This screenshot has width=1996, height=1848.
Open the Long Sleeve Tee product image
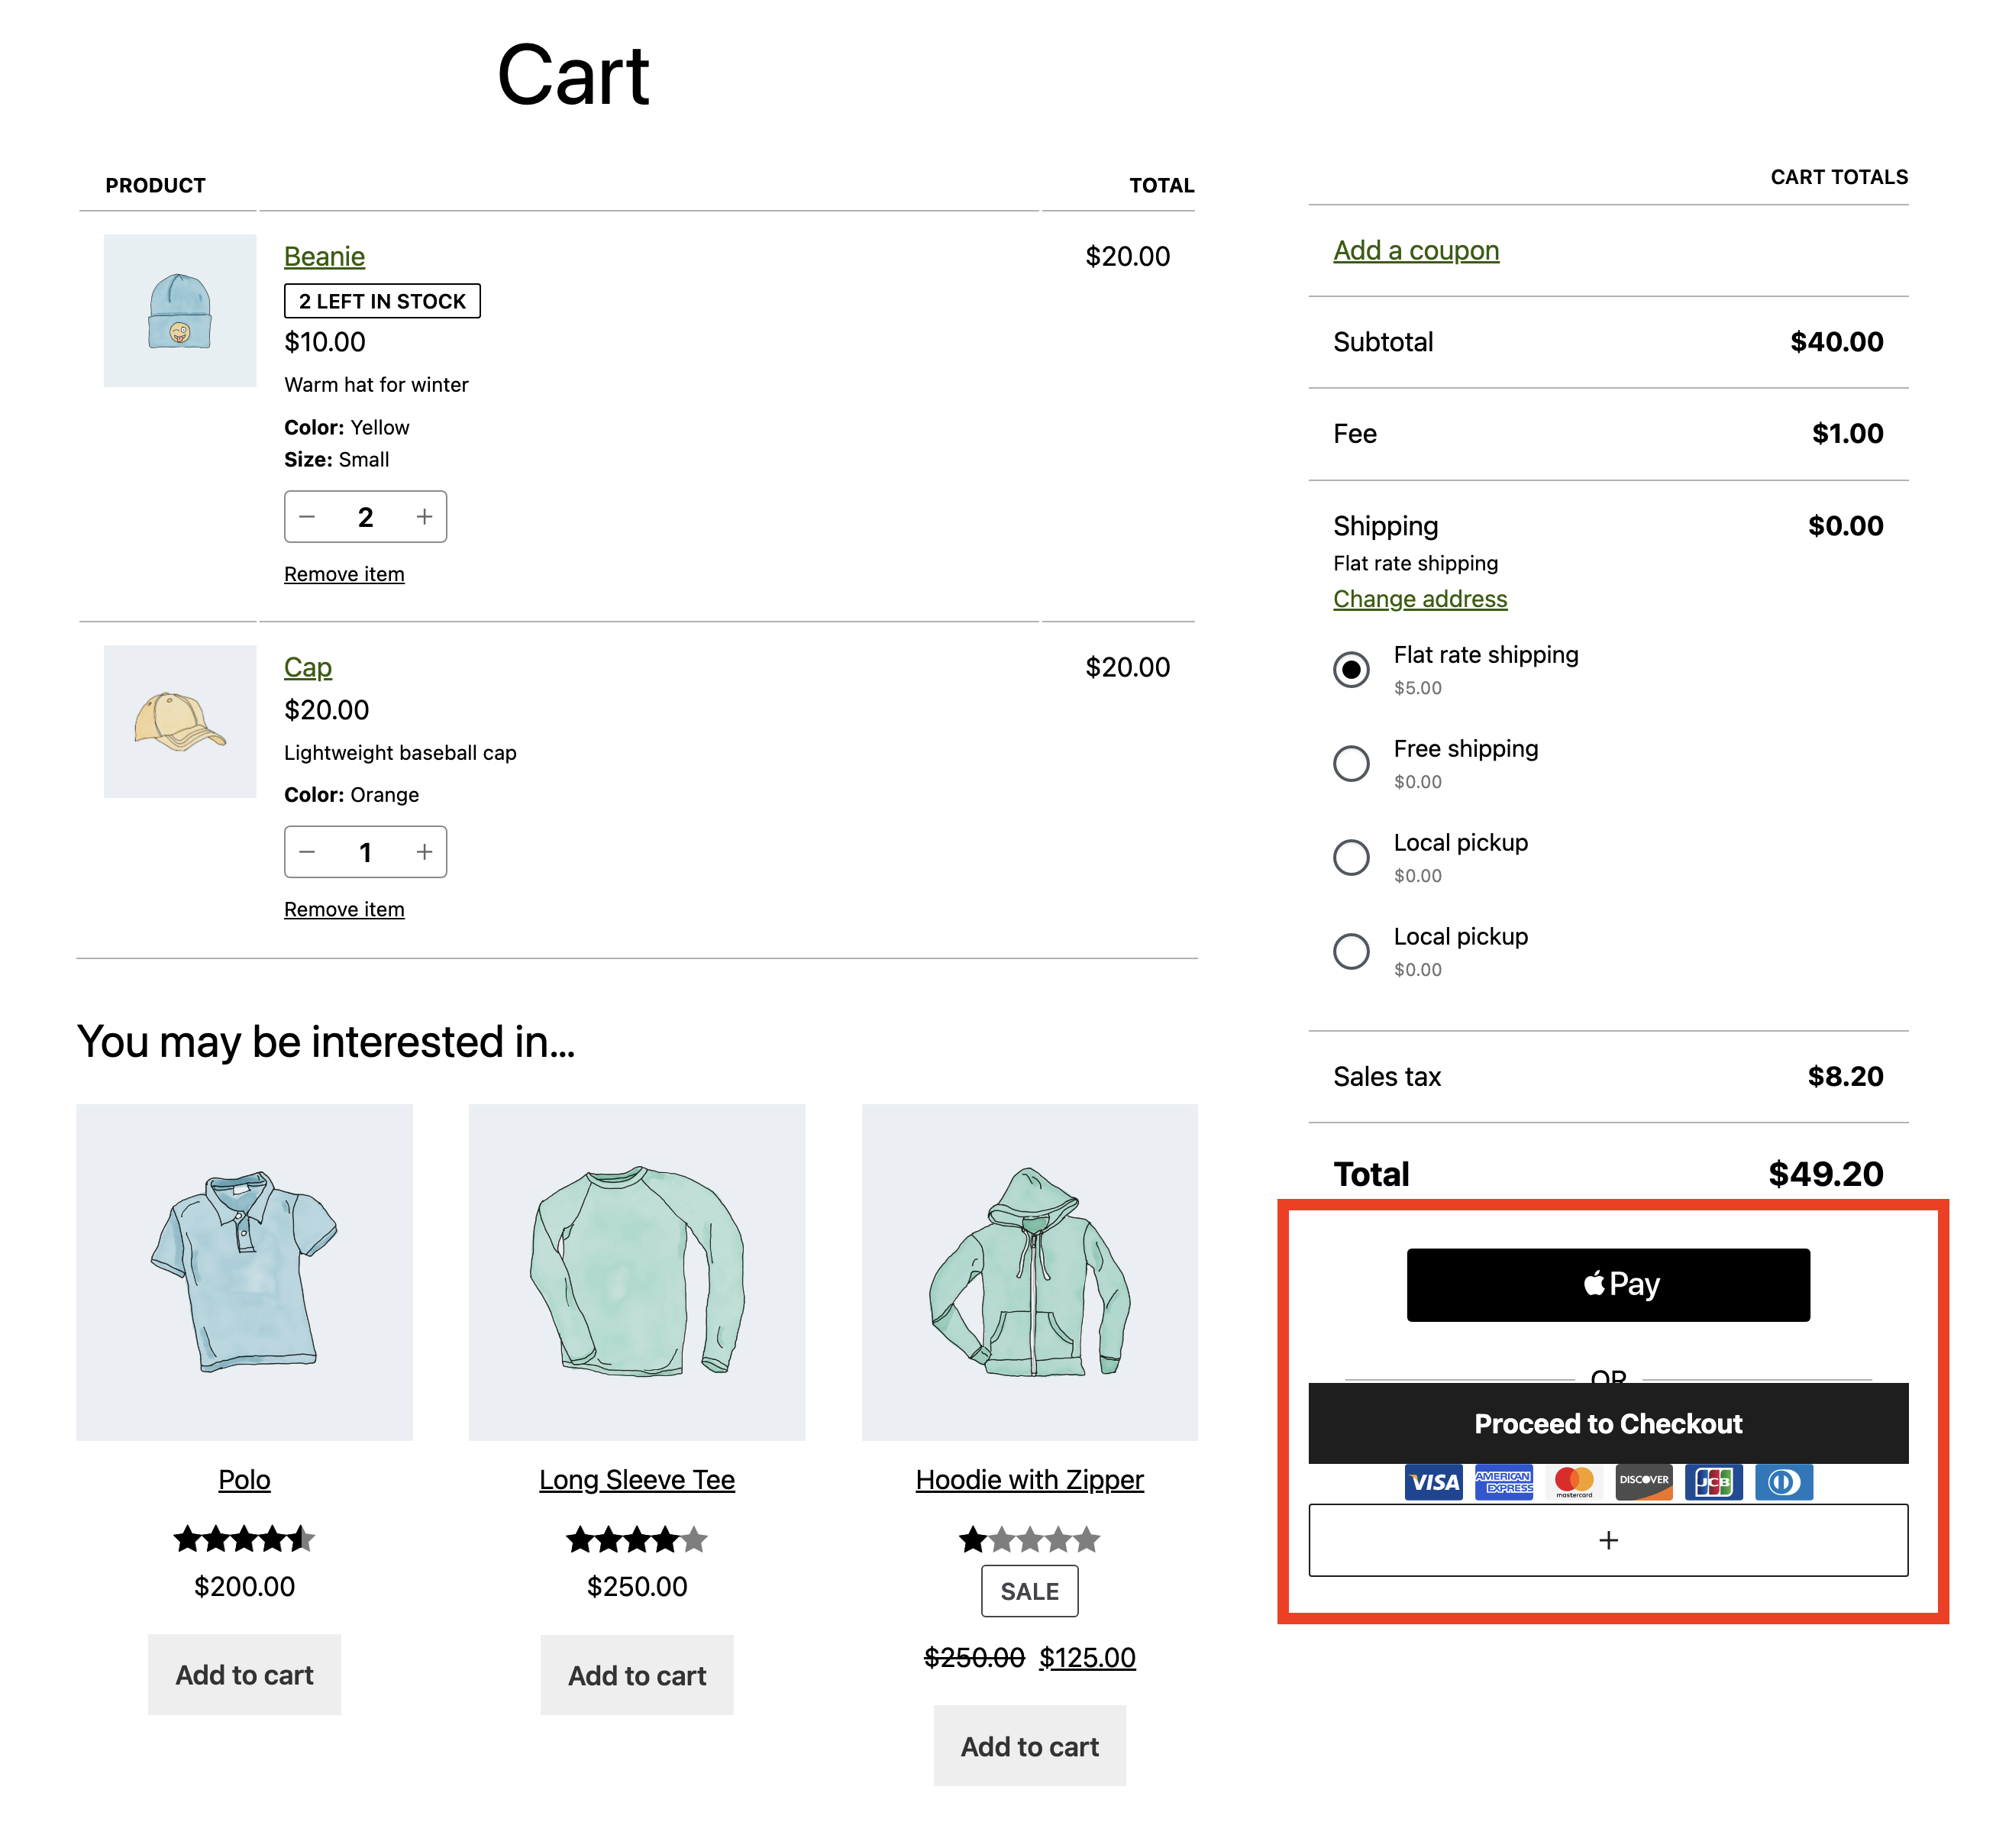click(637, 1272)
